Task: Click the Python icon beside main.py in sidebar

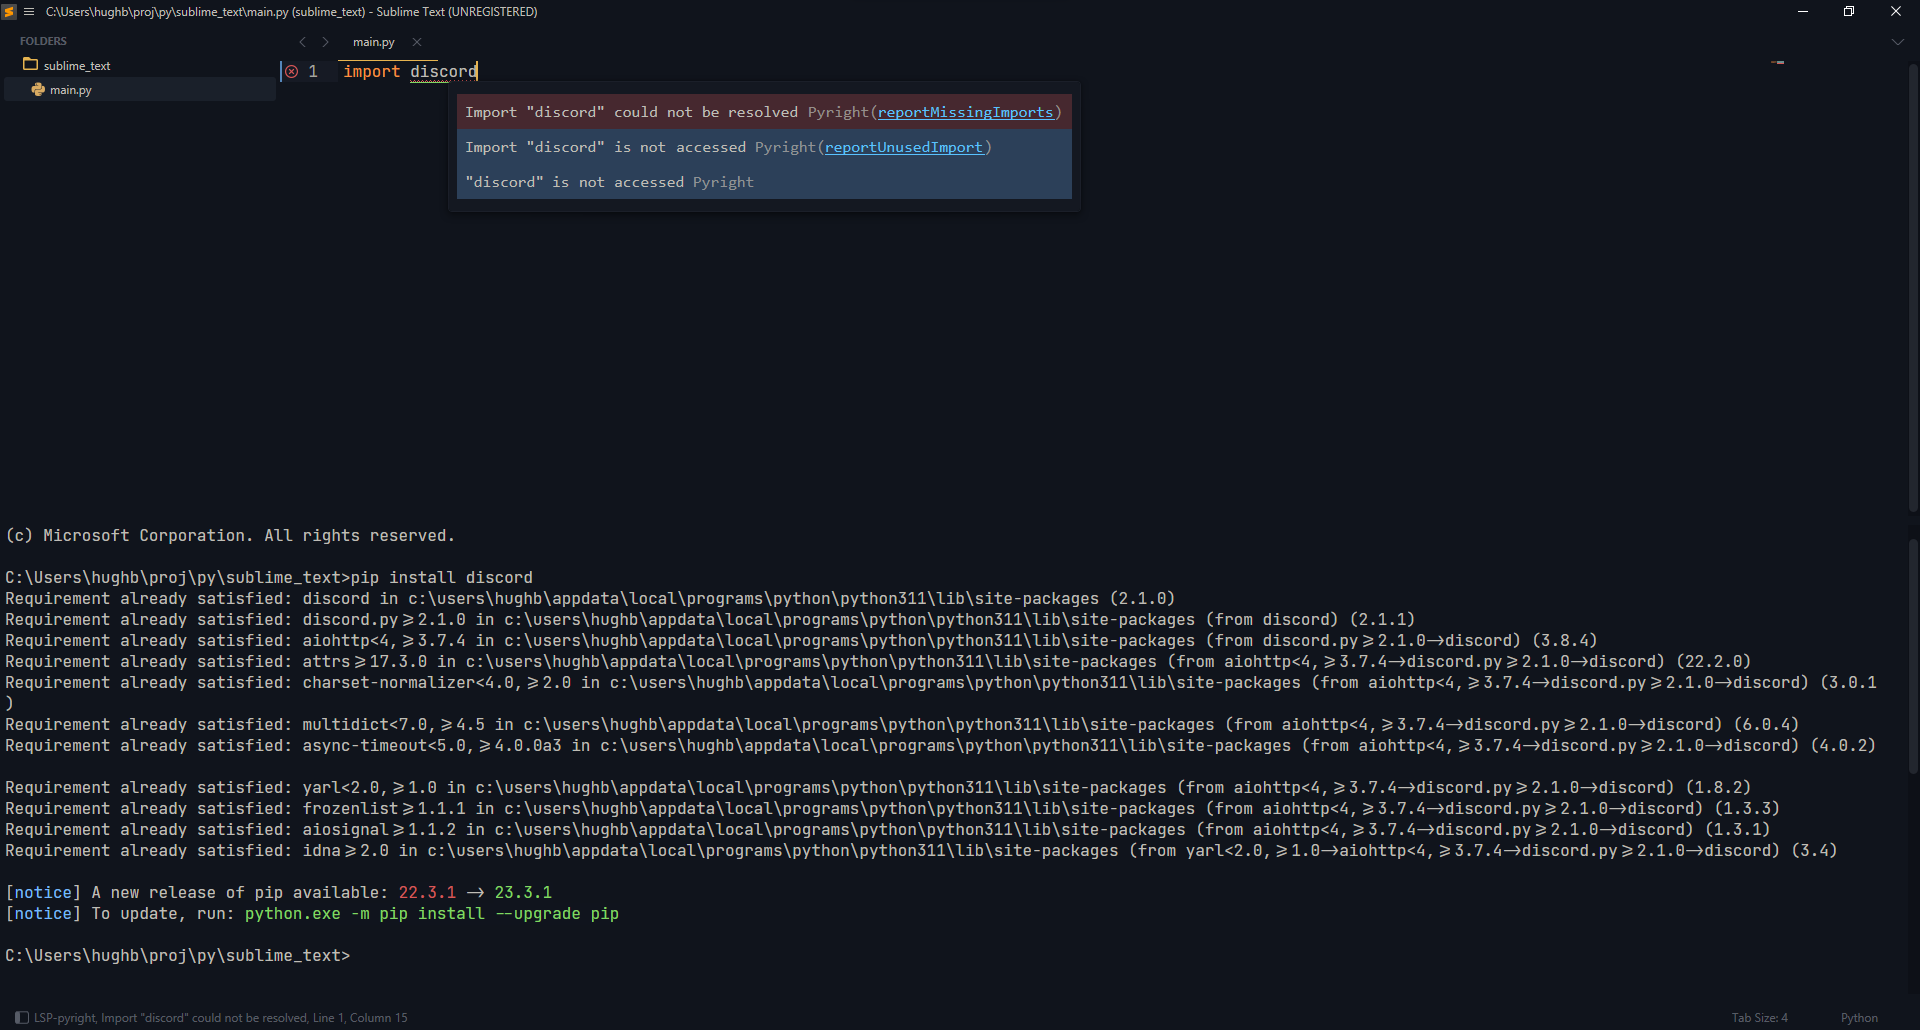Action: point(38,90)
